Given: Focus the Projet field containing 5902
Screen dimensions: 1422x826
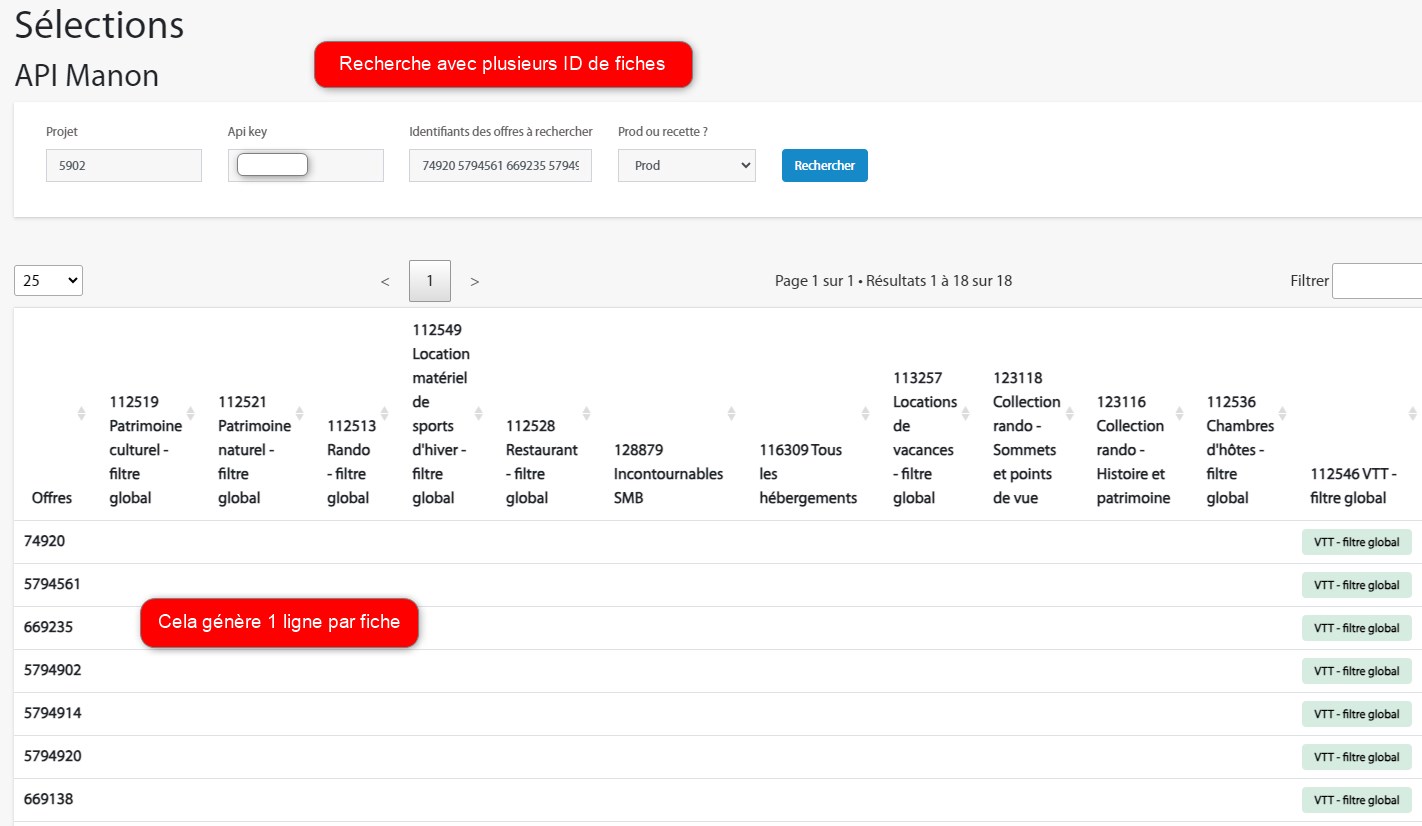Looking at the screenshot, I should pos(124,165).
